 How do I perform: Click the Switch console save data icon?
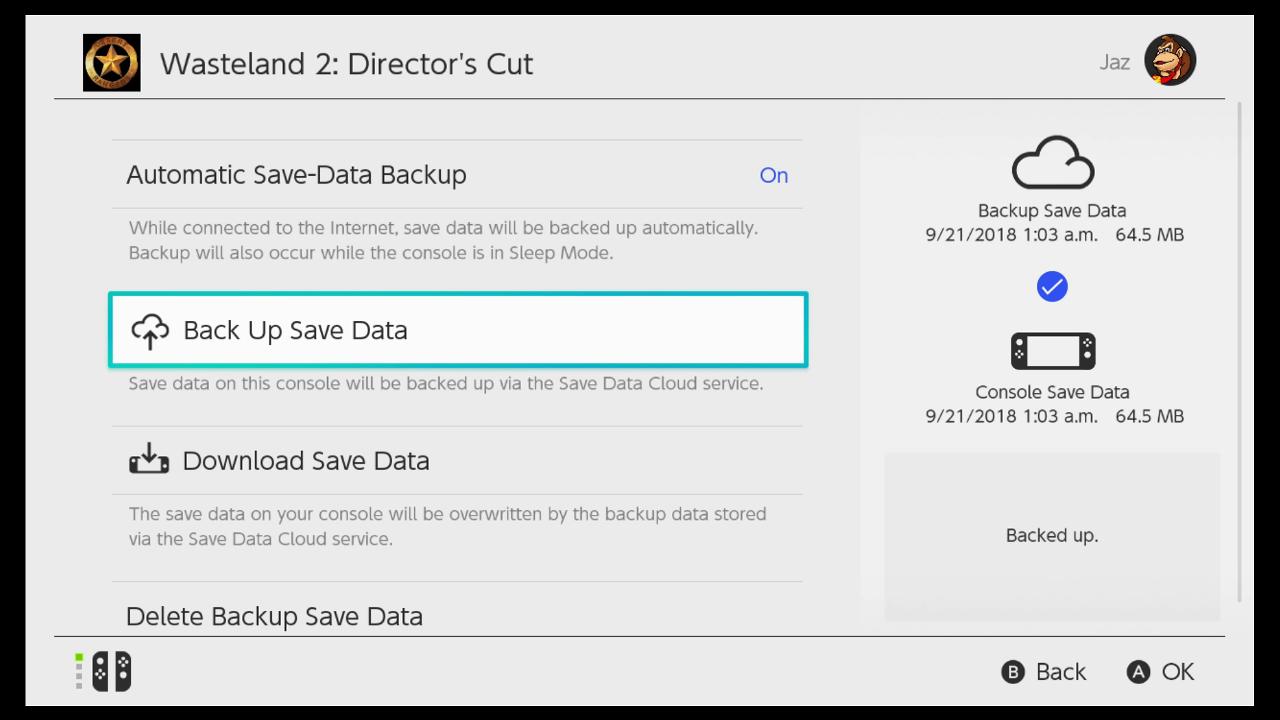(x=1052, y=351)
